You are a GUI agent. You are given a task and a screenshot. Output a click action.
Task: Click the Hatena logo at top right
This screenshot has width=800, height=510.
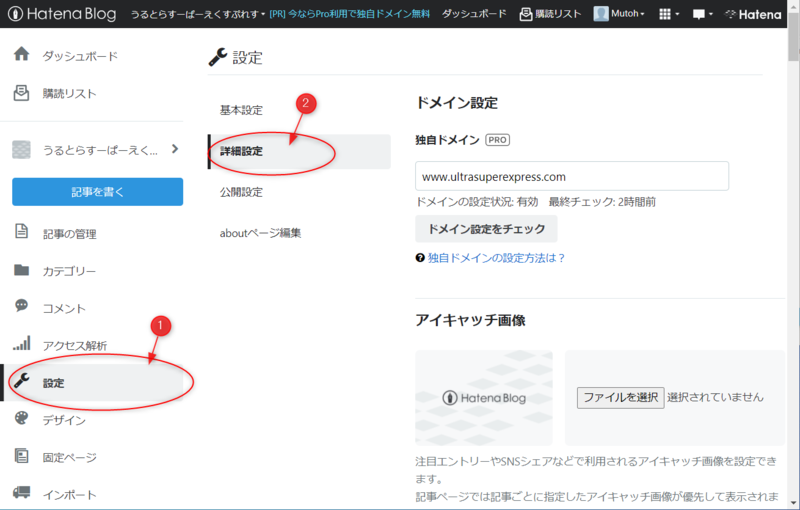753,14
